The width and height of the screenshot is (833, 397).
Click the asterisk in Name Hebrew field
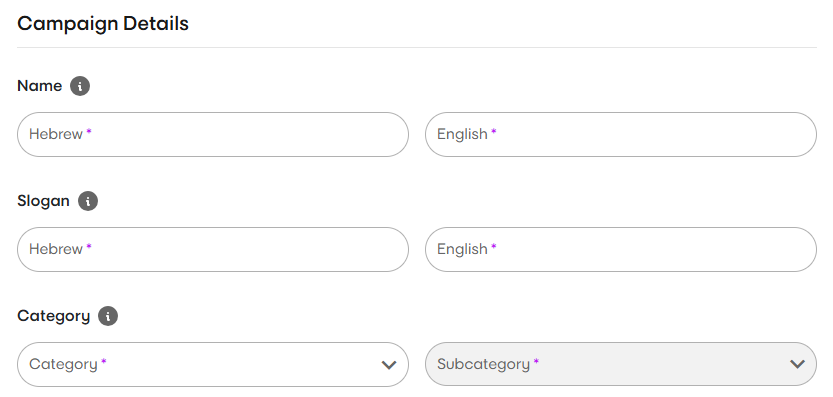[x=89, y=131]
